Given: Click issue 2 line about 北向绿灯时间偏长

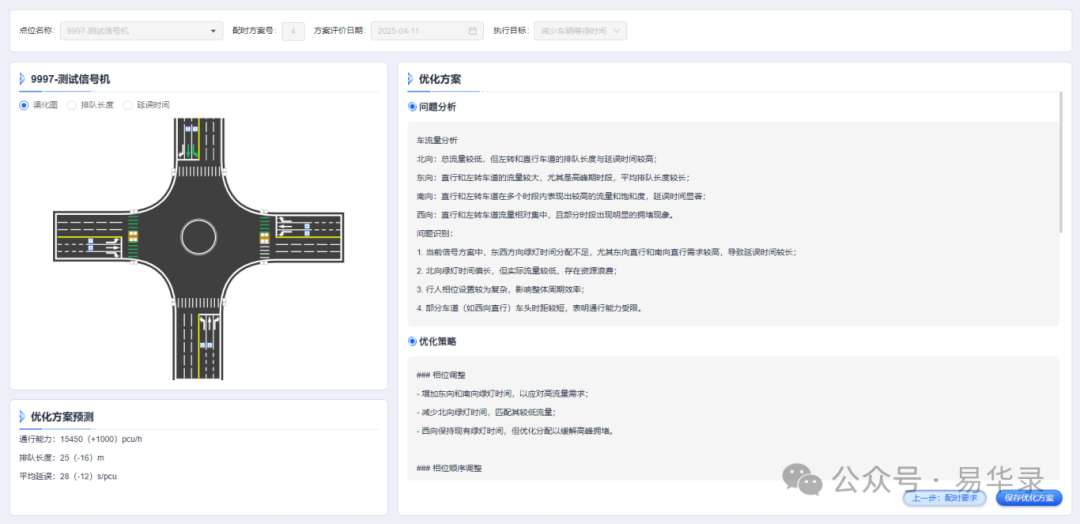Looking at the screenshot, I should pyautogui.click(x=517, y=271).
